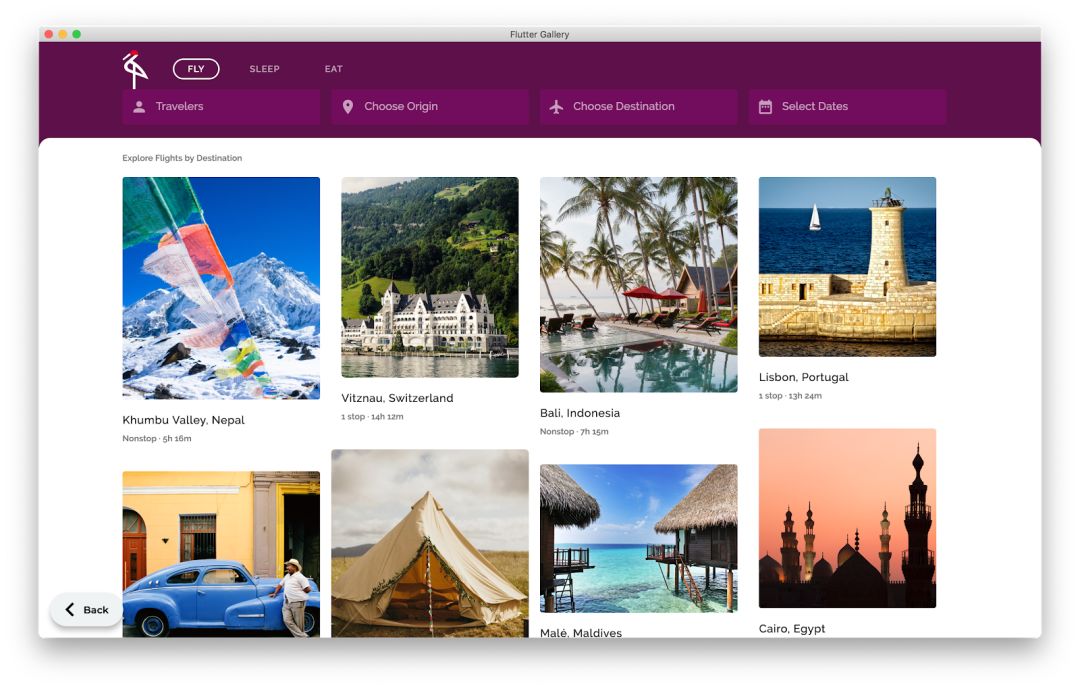The image size is (1080, 689).
Task: Select the Vitznau, Switzerland image
Action: [430, 277]
